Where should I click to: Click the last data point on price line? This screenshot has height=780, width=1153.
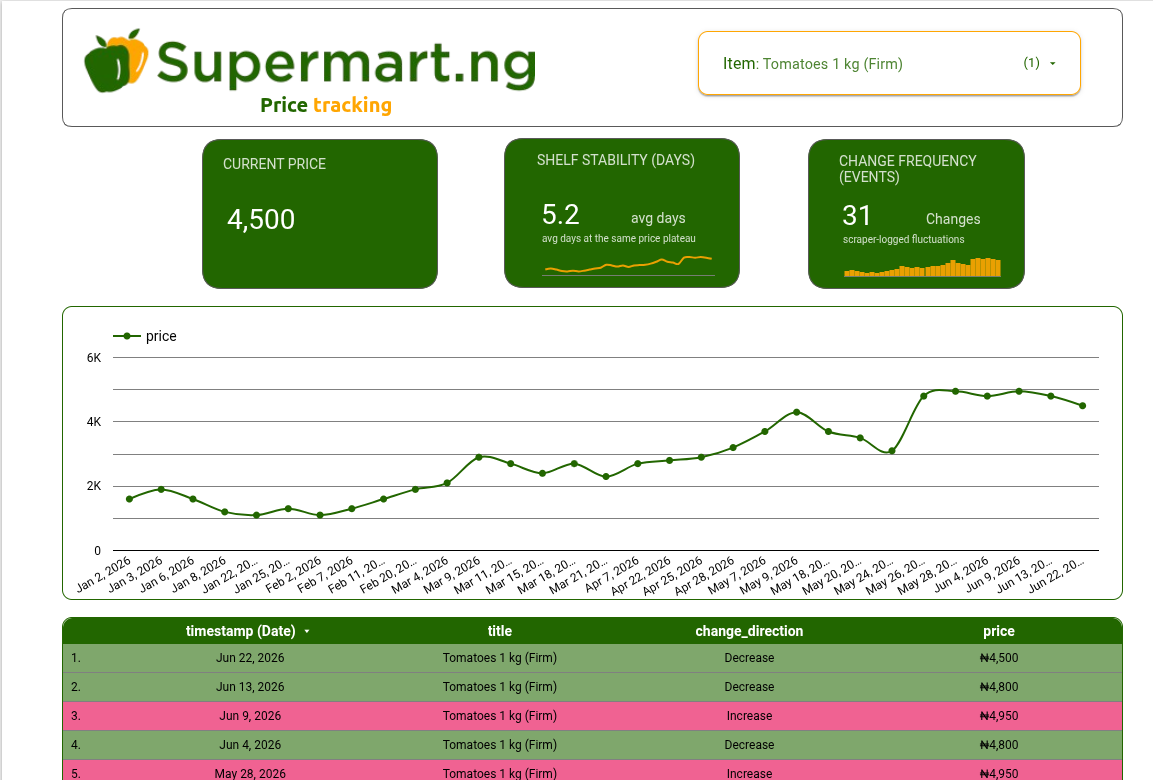pyautogui.click(x=1082, y=406)
